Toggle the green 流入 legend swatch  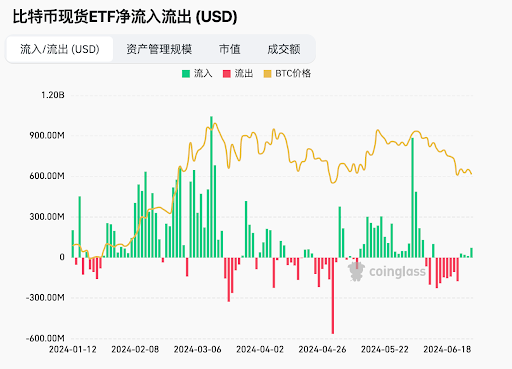186,74
